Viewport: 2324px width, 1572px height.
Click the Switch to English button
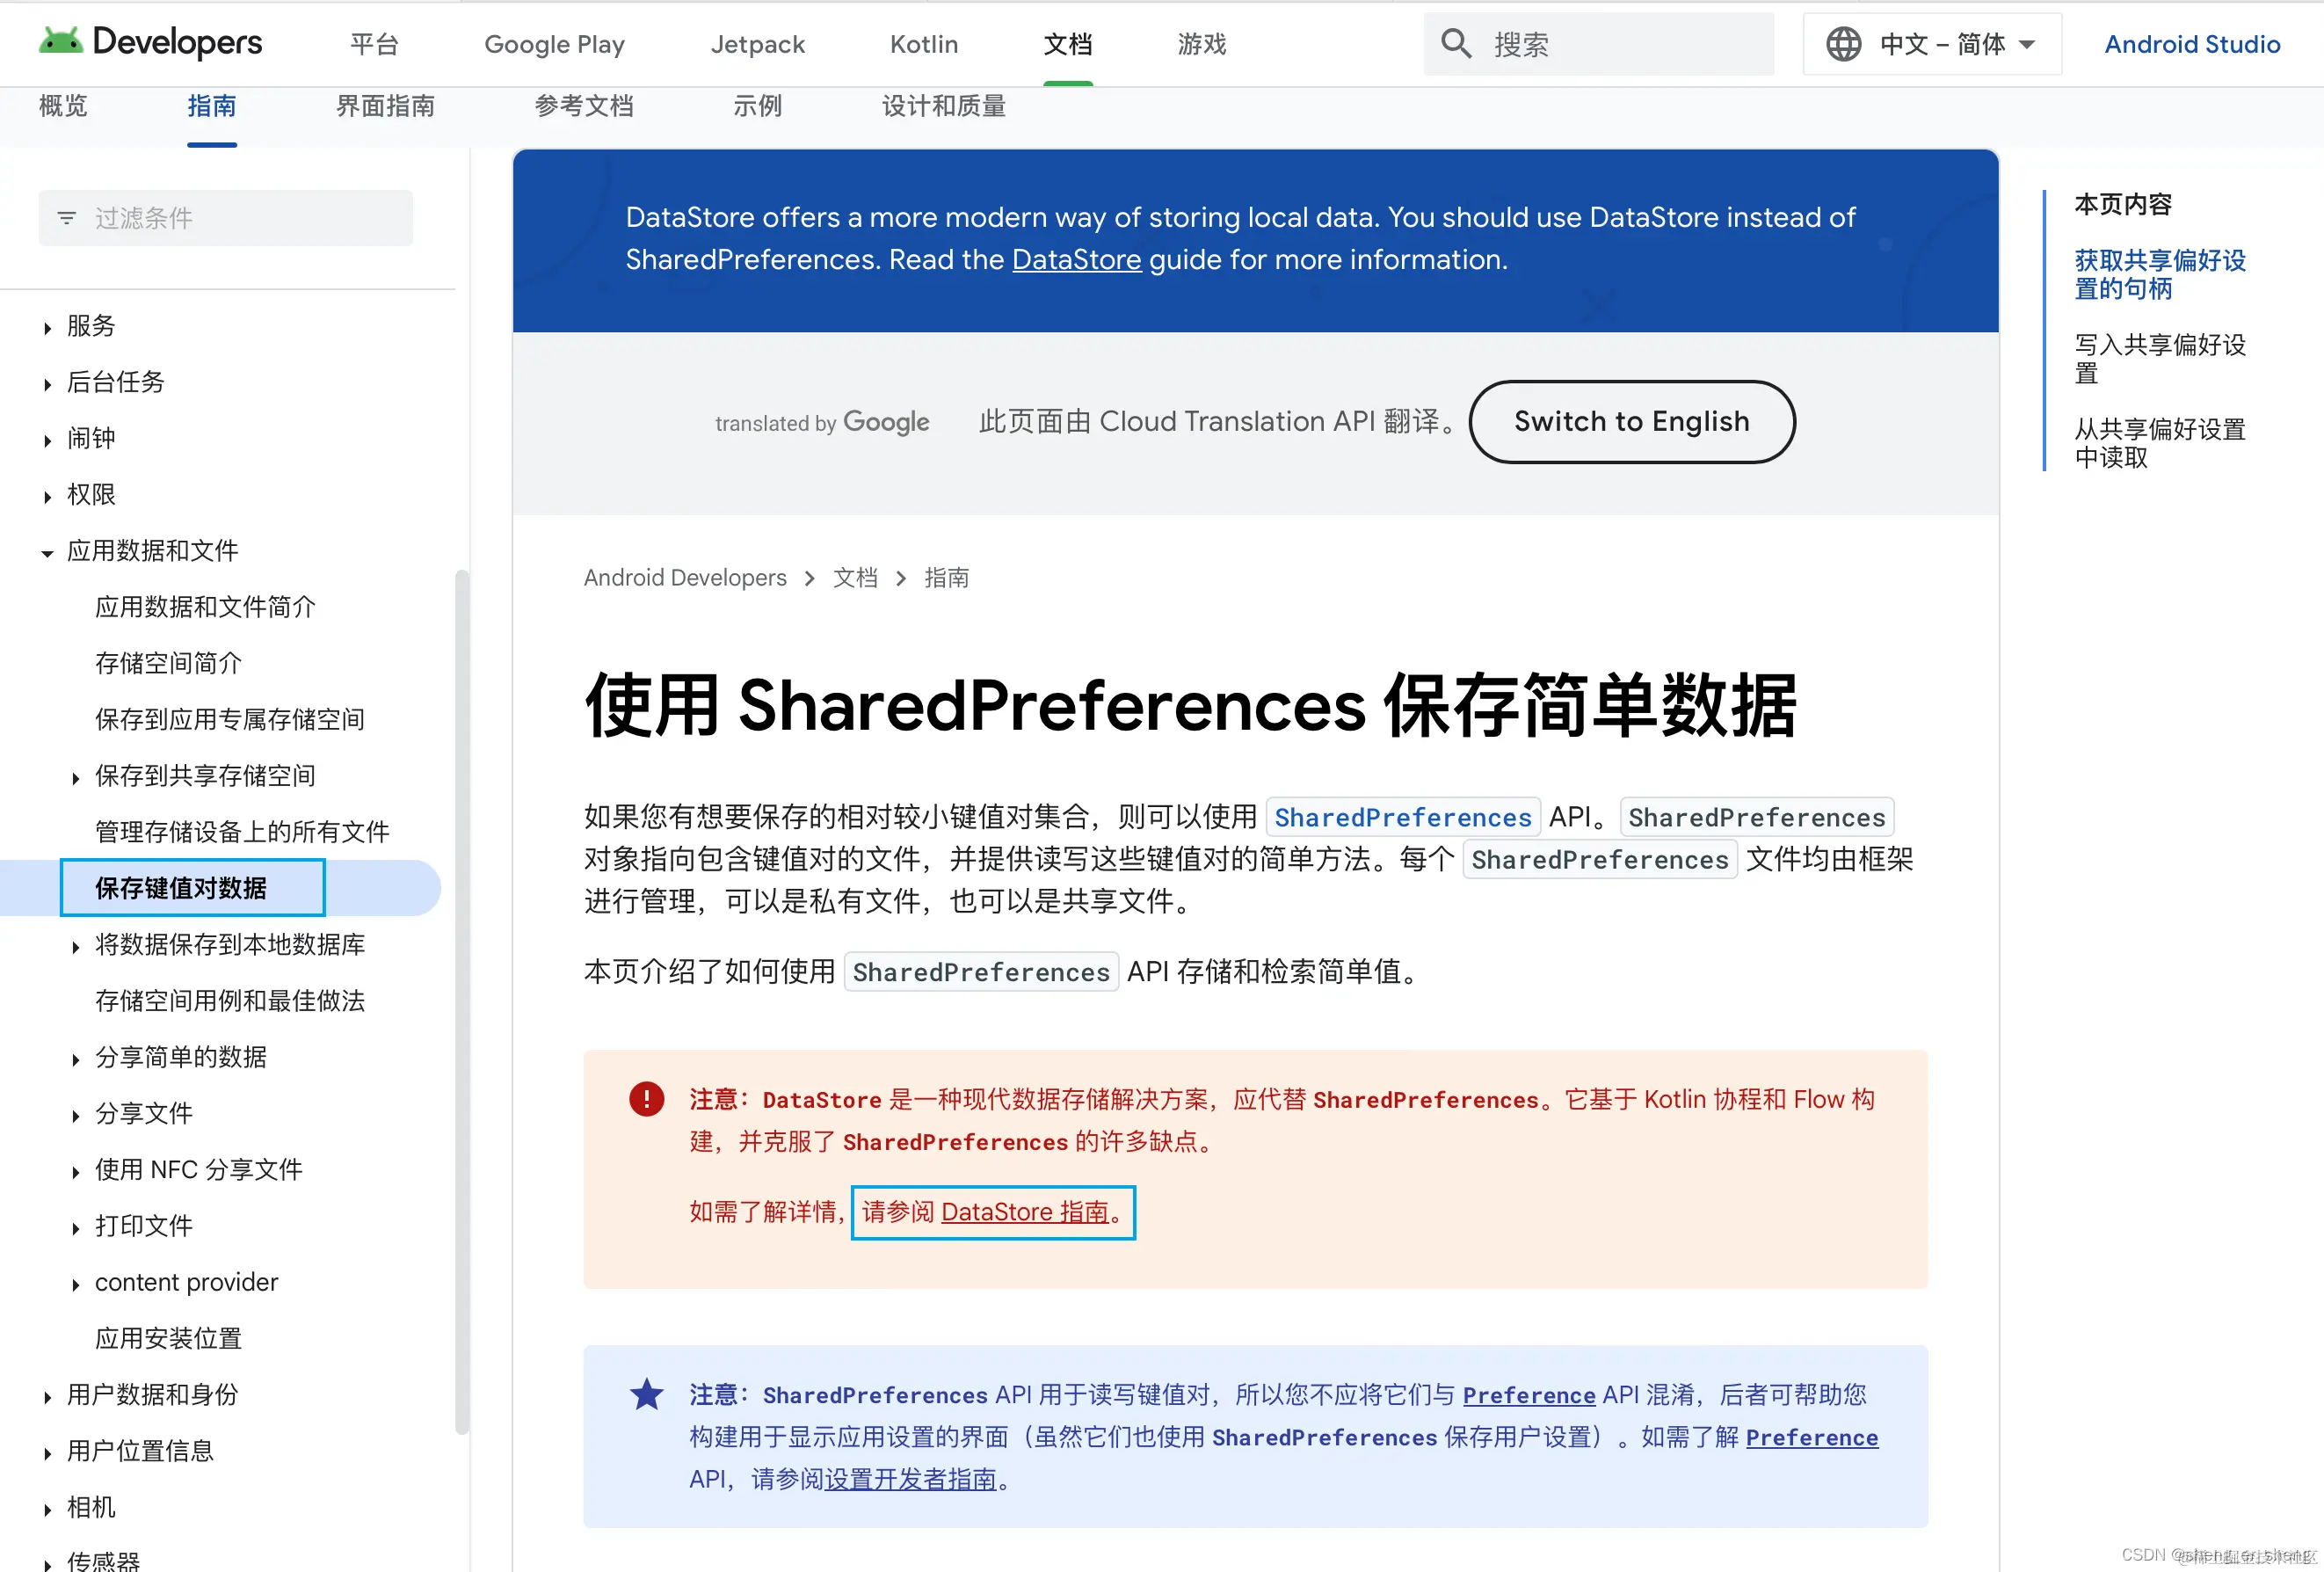click(1631, 421)
